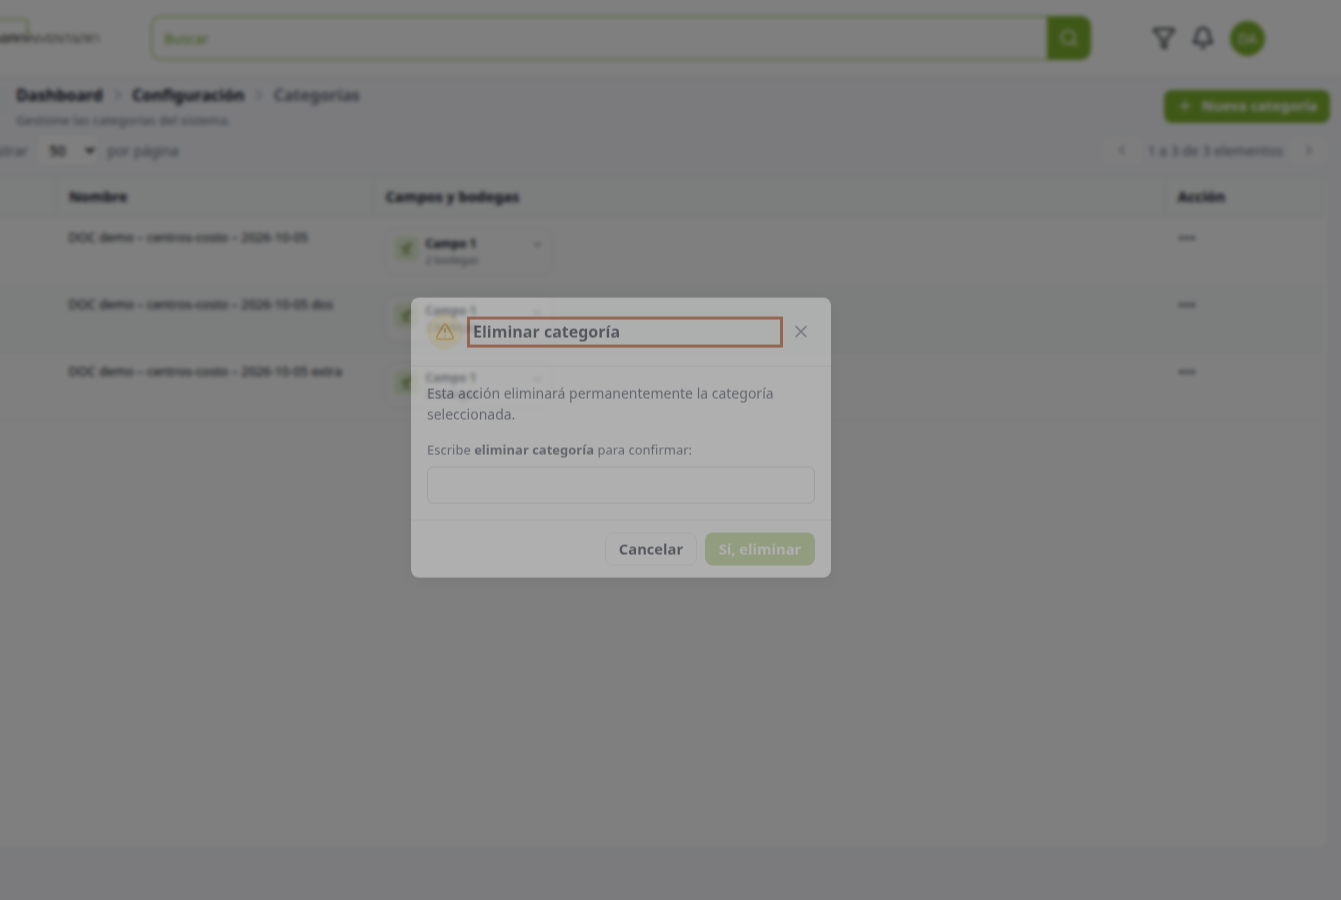The width and height of the screenshot is (1341, 900).
Task: Go to Dashboard in the breadcrumb
Action: (59, 95)
